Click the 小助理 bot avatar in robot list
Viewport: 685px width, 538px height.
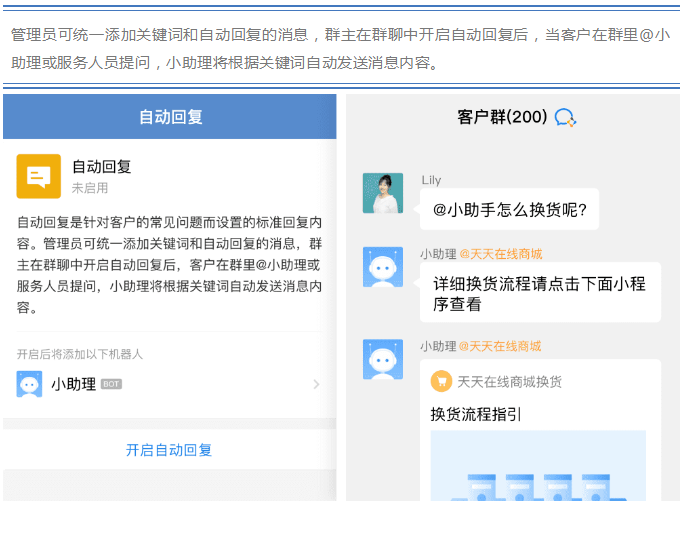tap(29, 384)
